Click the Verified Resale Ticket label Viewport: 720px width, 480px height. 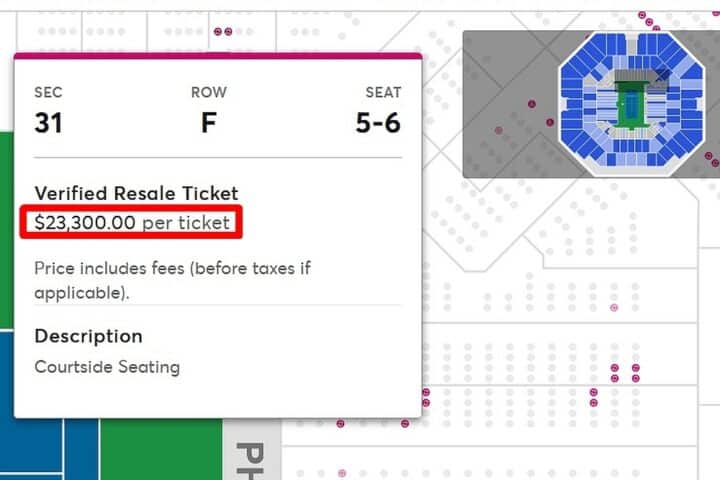coord(136,193)
